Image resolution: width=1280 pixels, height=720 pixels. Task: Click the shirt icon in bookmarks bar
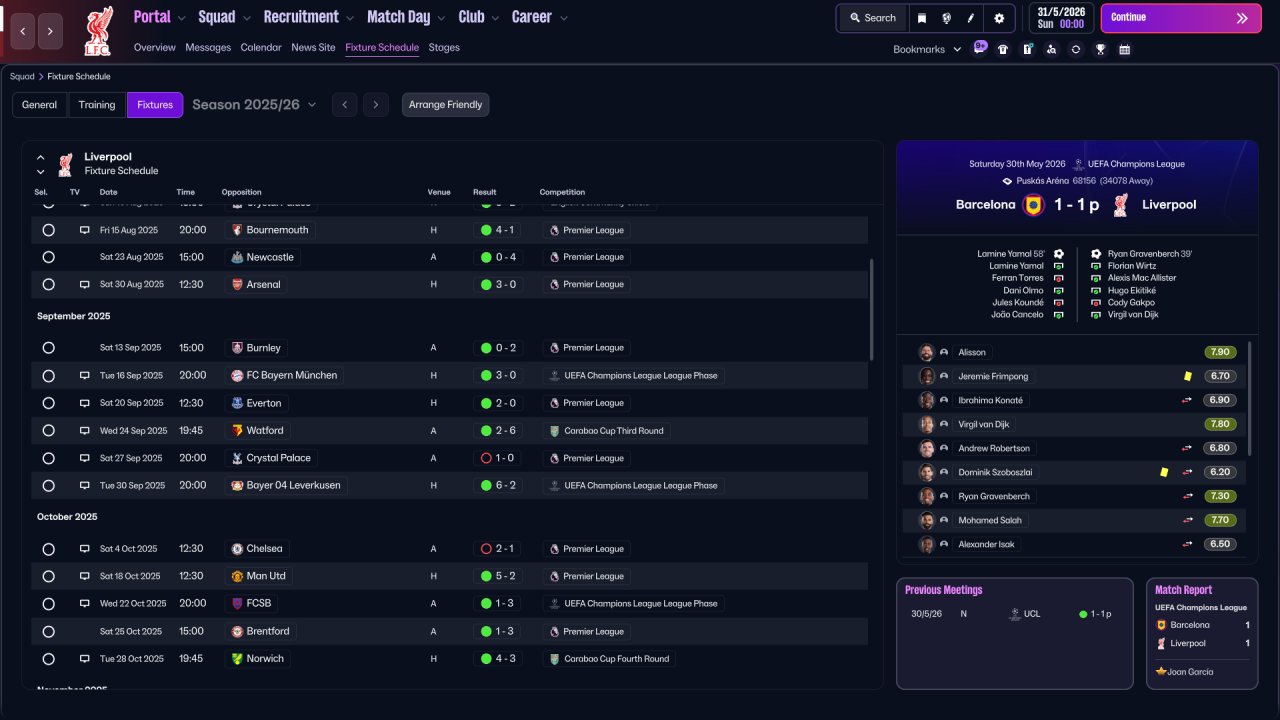click(x=1003, y=49)
